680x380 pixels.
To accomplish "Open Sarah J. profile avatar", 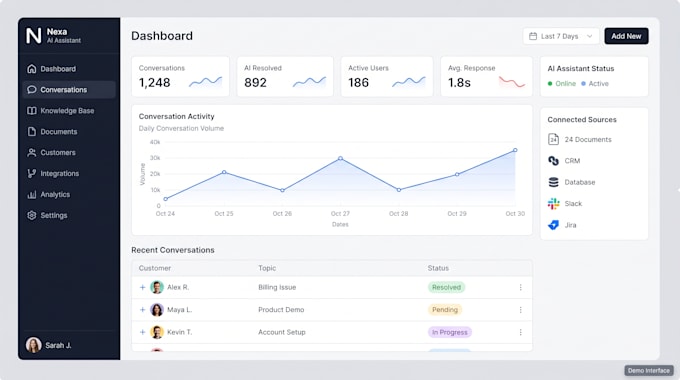I will 33,345.
